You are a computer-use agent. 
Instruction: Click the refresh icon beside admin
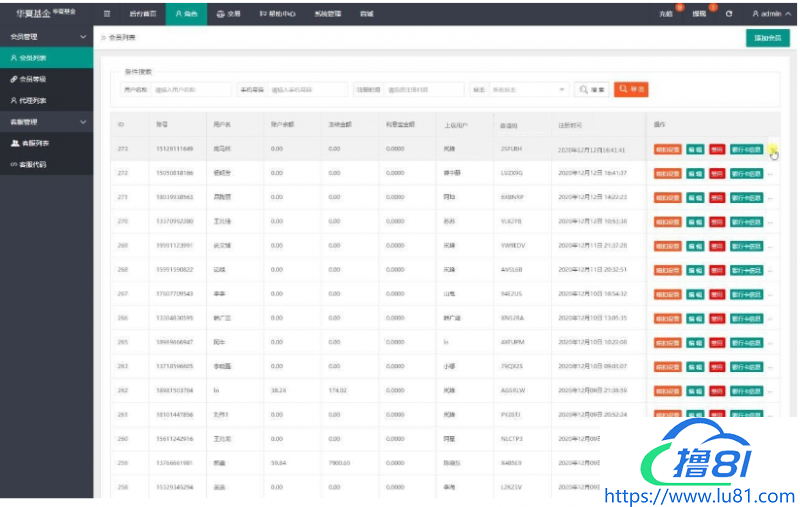tap(729, 14)
